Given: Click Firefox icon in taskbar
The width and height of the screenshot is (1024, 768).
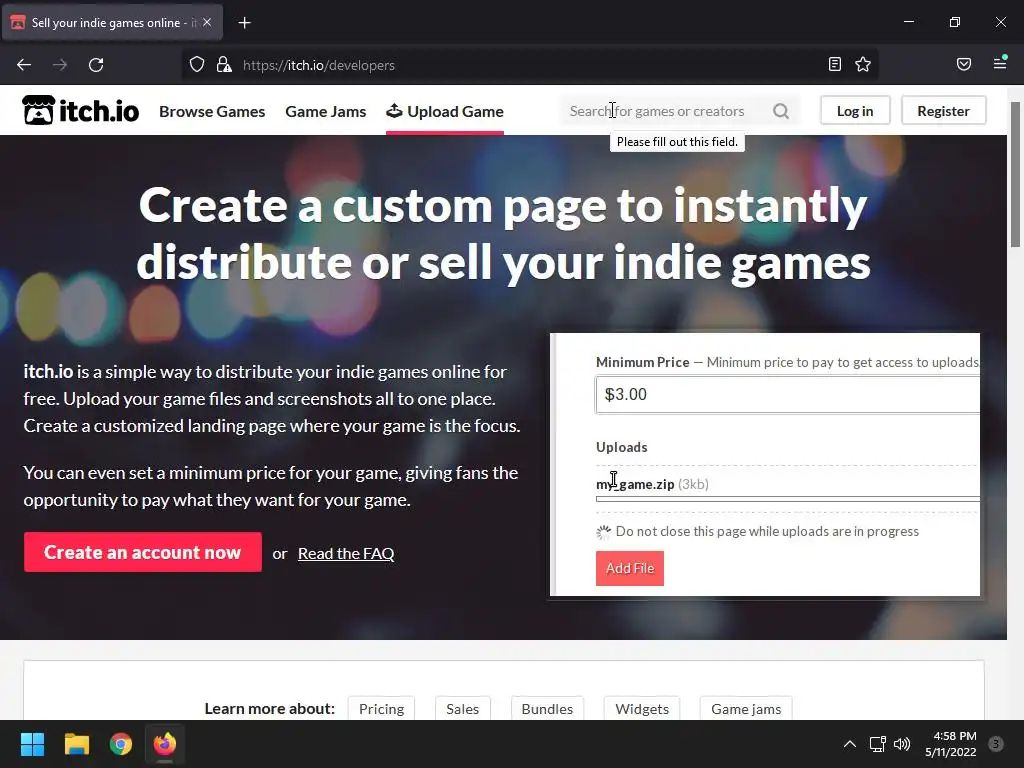Looking at the screenshot, I should pos(165,744).
